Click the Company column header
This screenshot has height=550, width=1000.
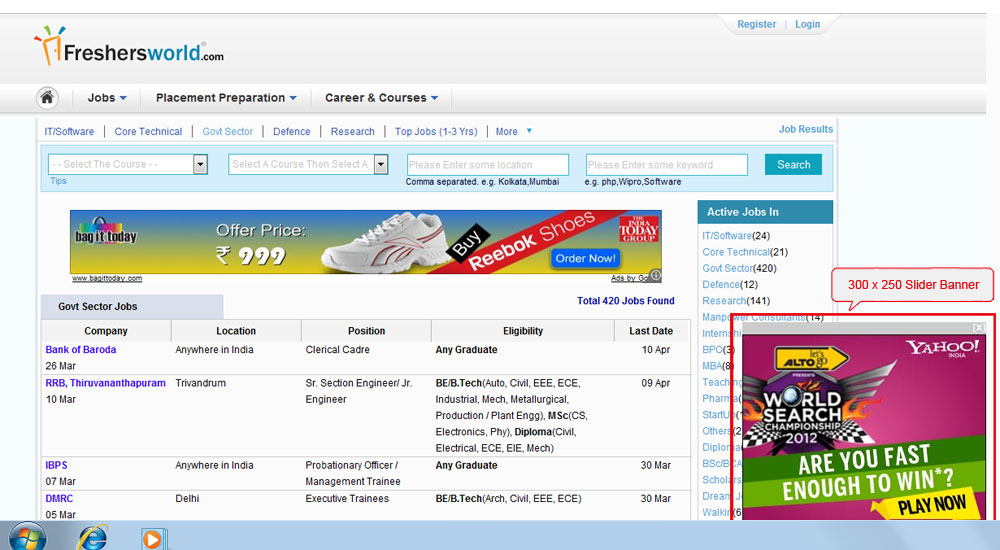click(x=106, y=331)
